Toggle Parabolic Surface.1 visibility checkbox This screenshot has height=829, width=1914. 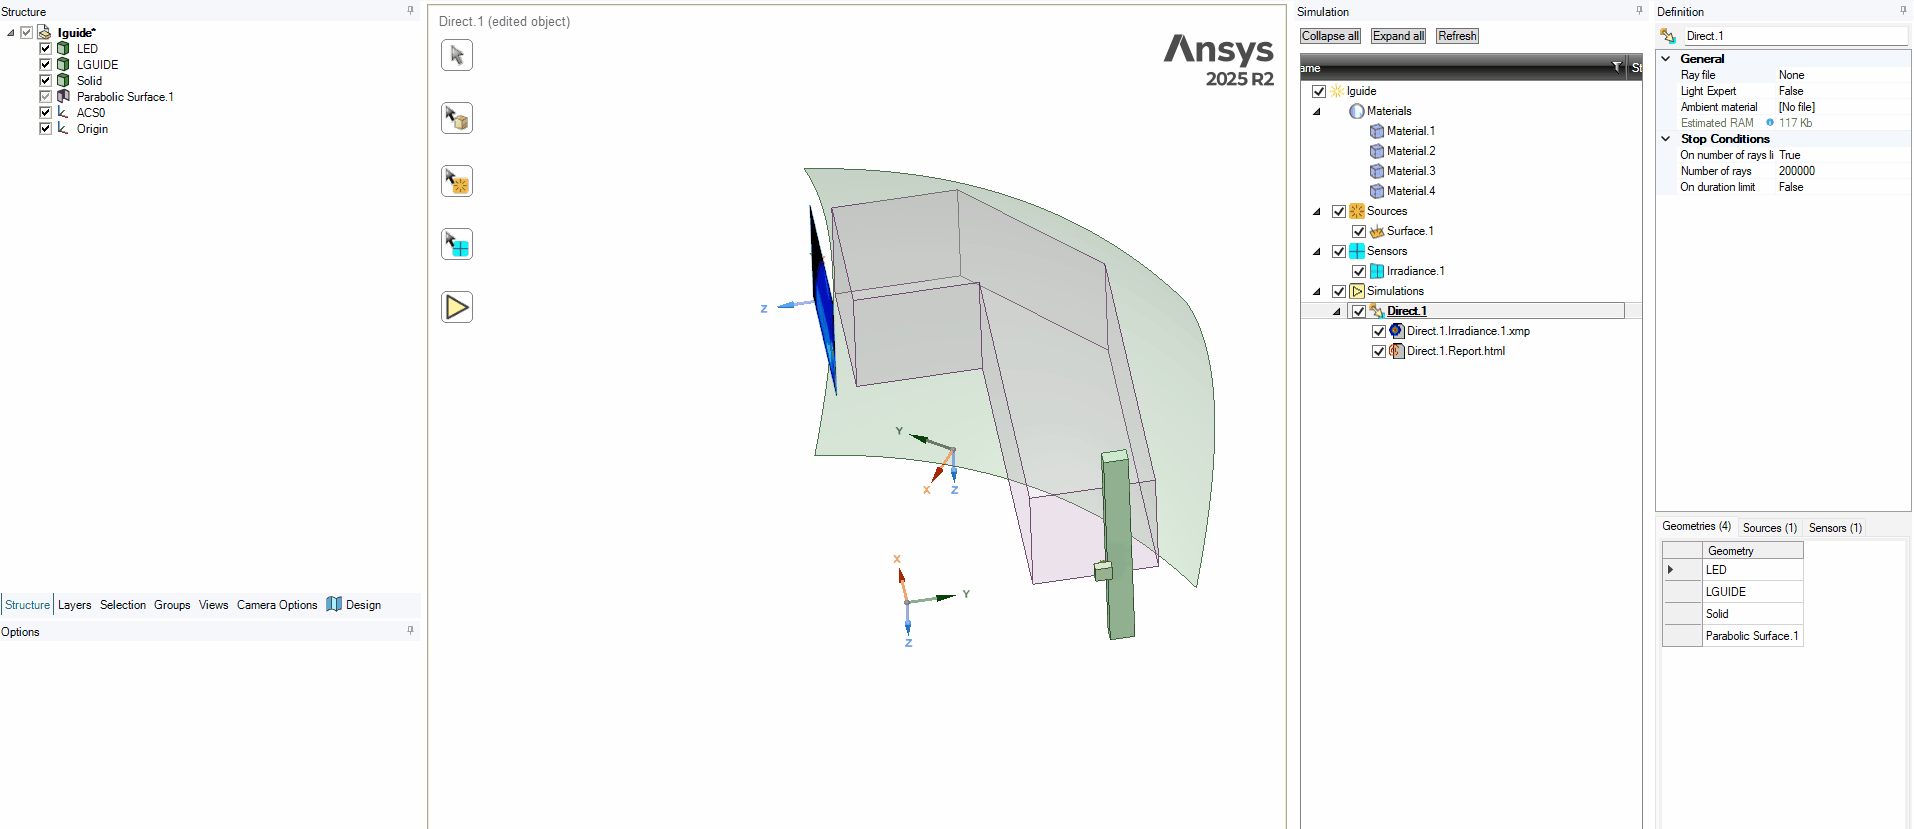(45, 96)
